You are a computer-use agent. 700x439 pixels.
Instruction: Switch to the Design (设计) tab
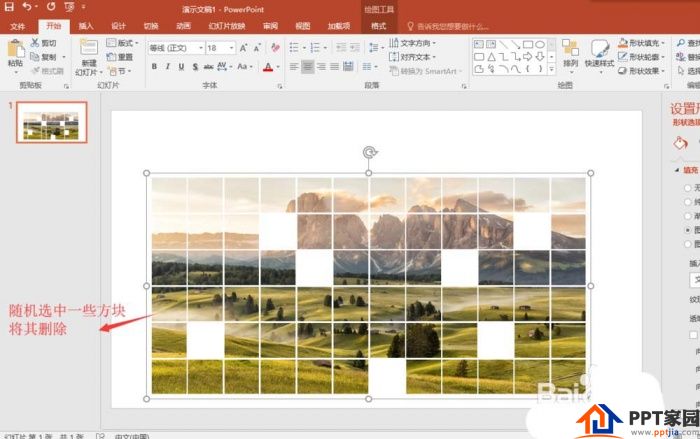(x=118, y=26)
